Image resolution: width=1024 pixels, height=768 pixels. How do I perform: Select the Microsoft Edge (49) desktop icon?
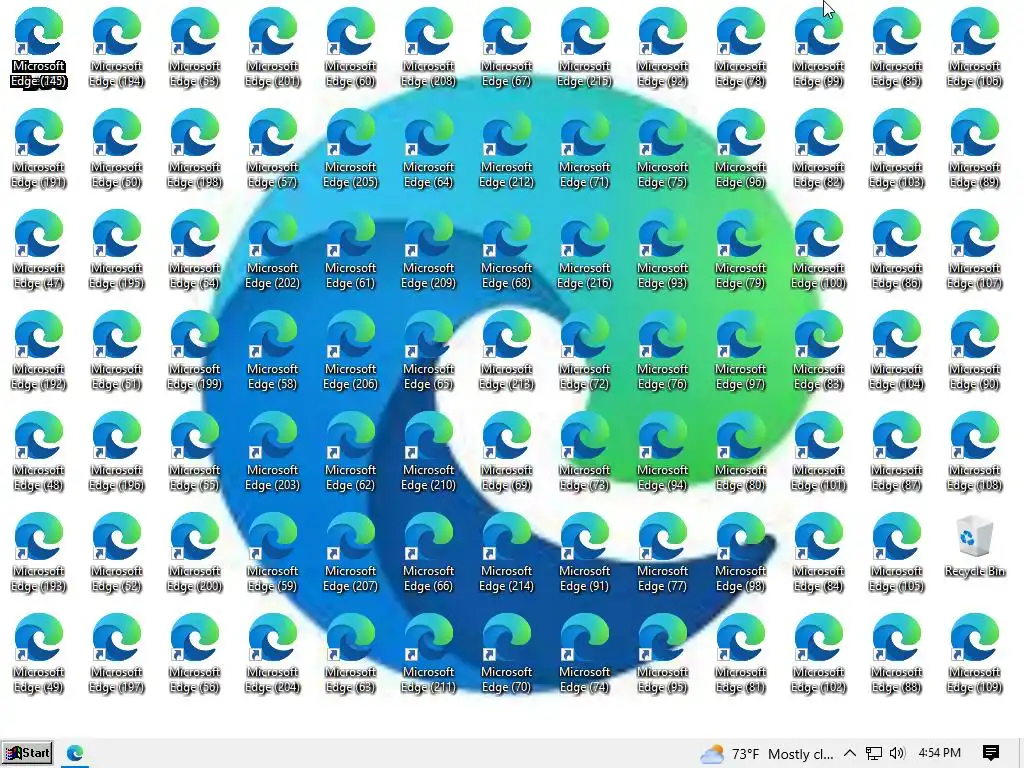pyautogui.click(x=39, y=654)
